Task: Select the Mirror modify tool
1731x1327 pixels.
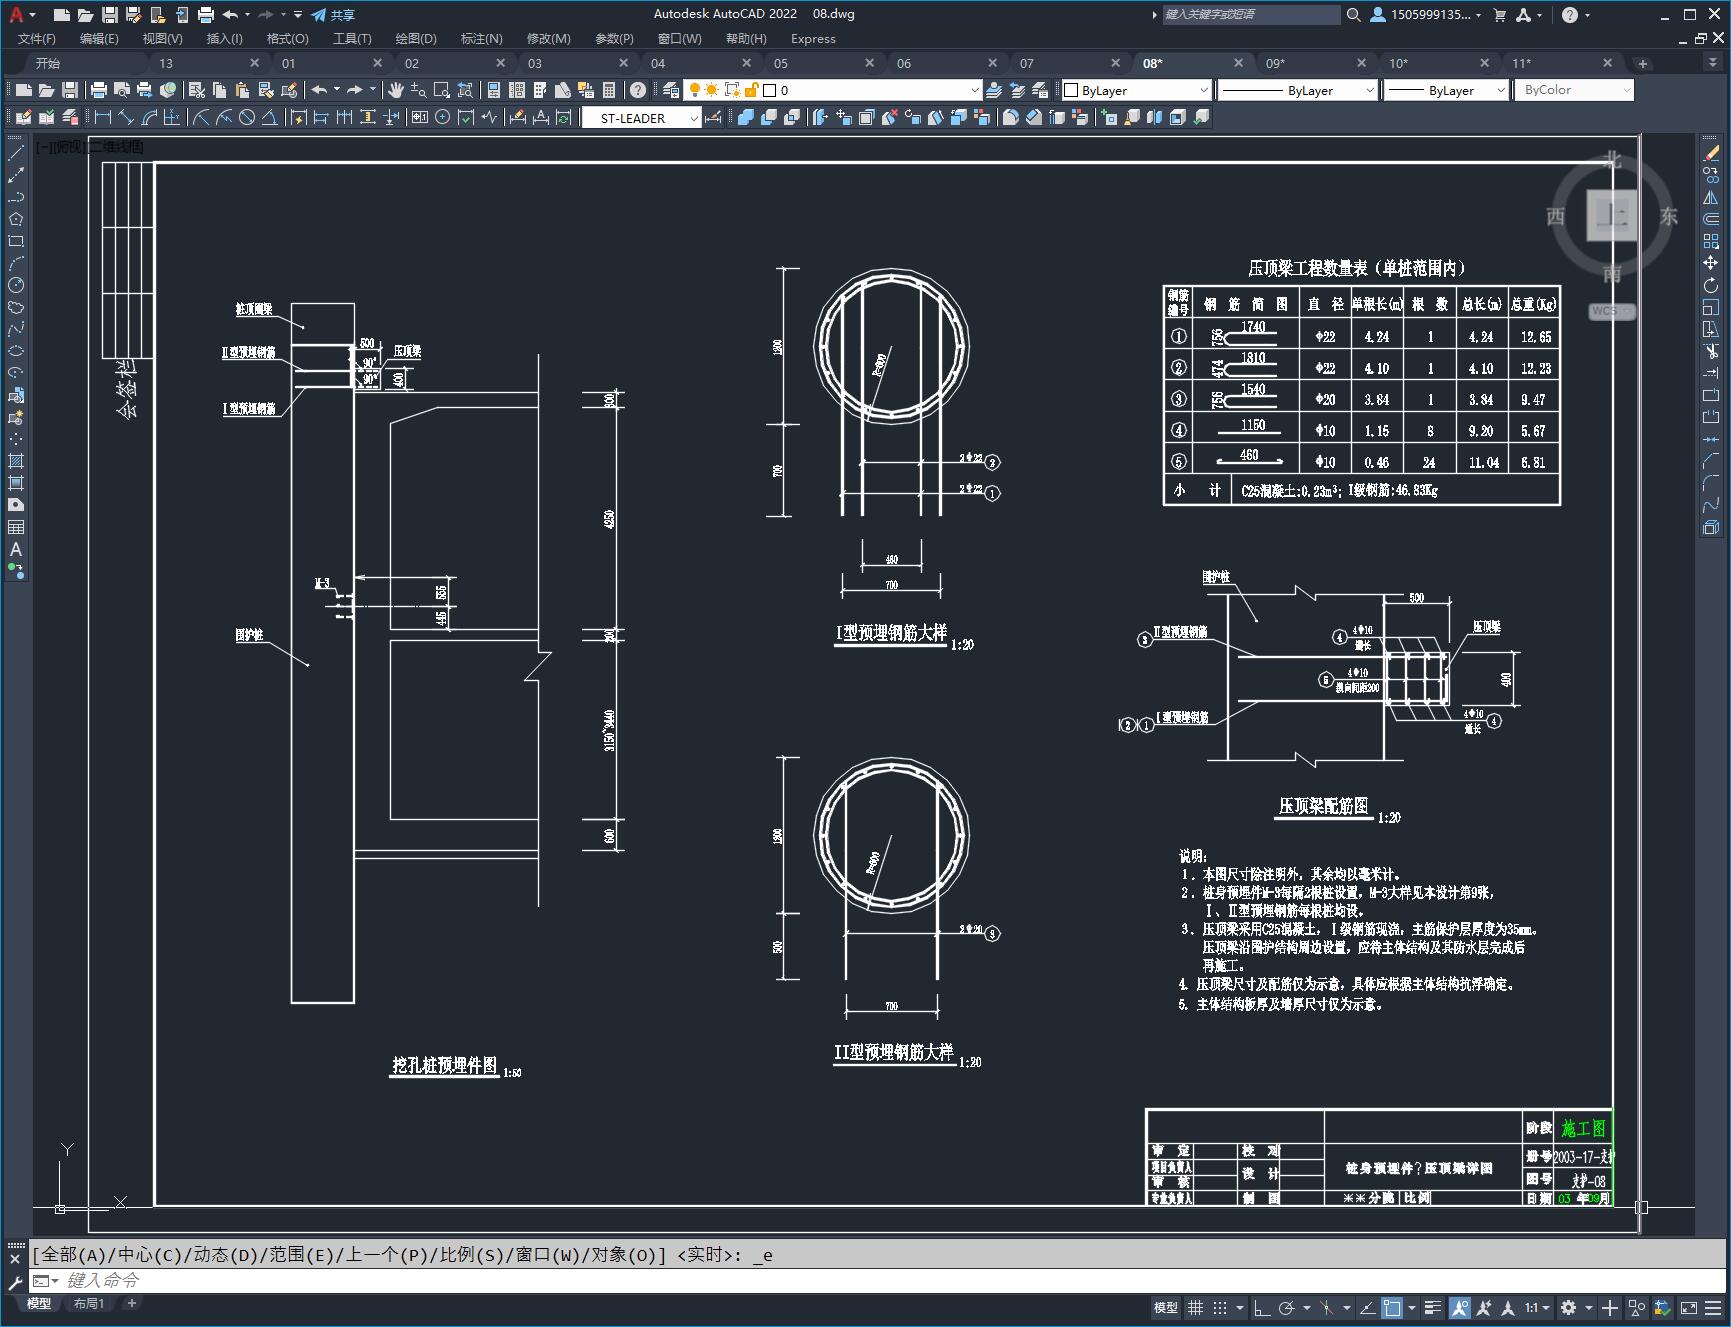Action: coord(1711,197)
